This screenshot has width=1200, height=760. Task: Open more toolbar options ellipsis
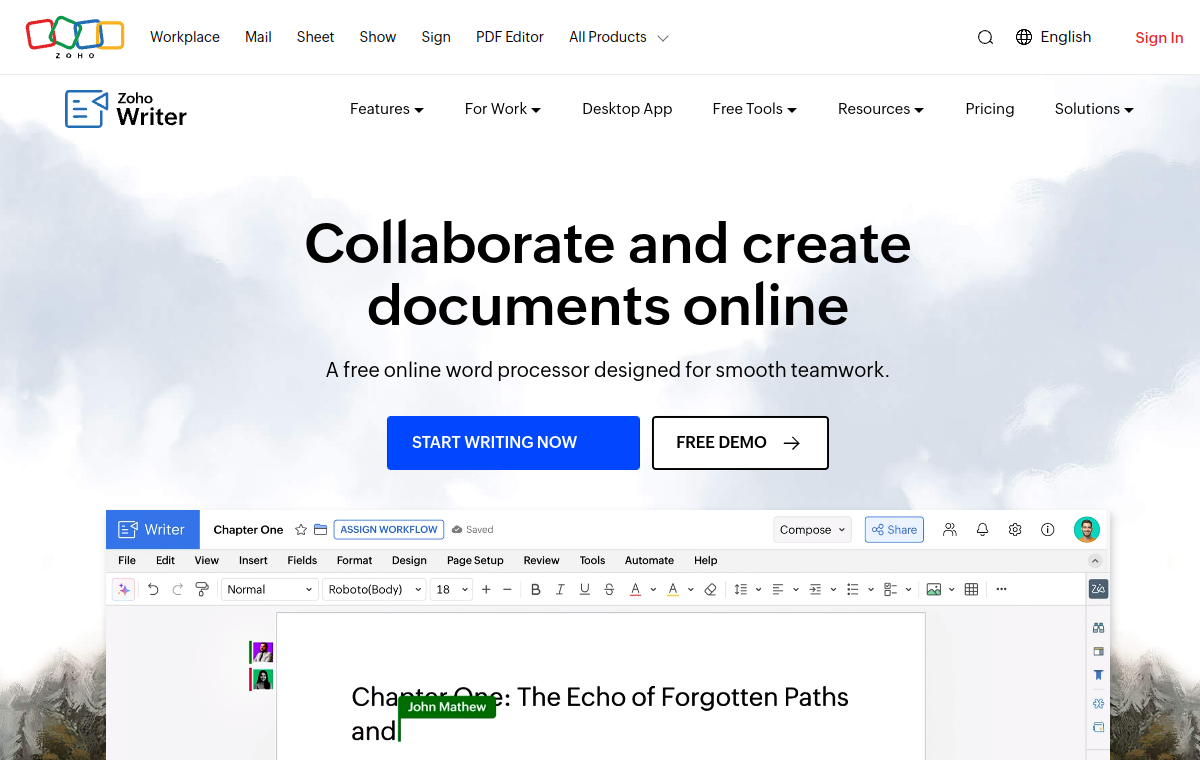pyautogui.click(x=1002, y=589)
